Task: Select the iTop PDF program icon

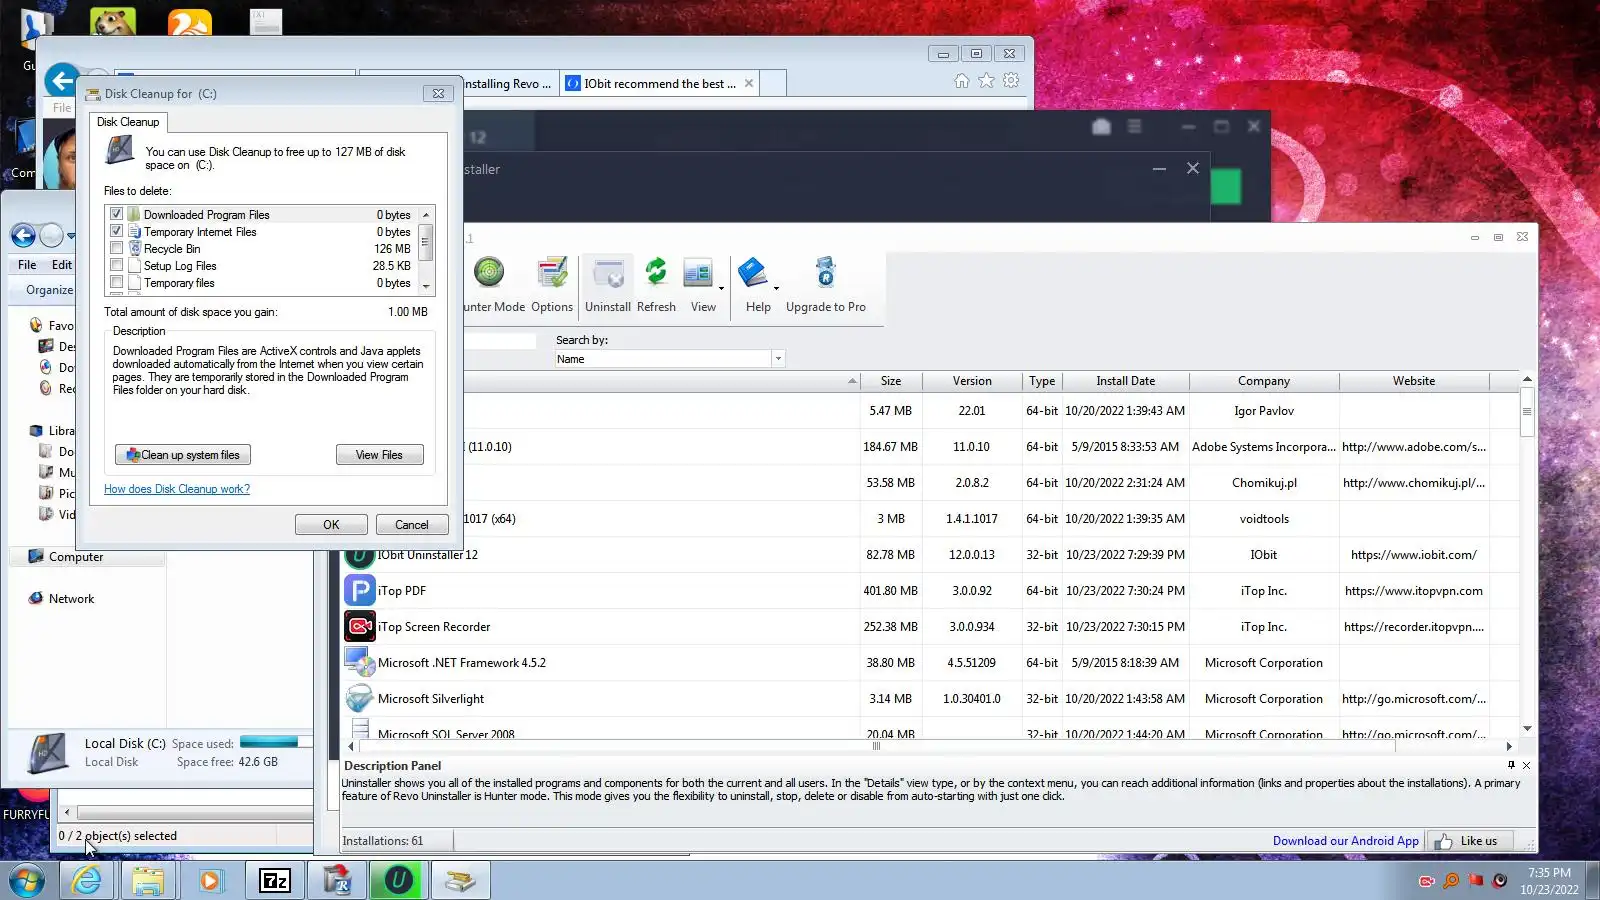Action: click(359, 591)
